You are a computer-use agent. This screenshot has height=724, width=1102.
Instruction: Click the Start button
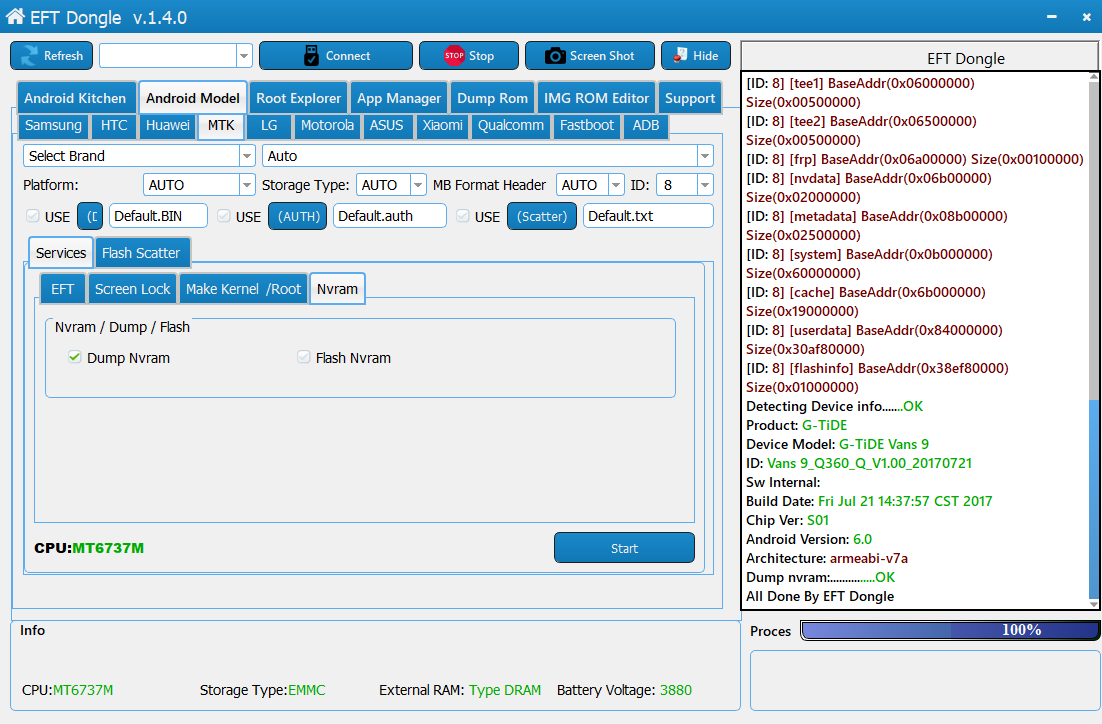pyautogui.click(x=624, y=548)
